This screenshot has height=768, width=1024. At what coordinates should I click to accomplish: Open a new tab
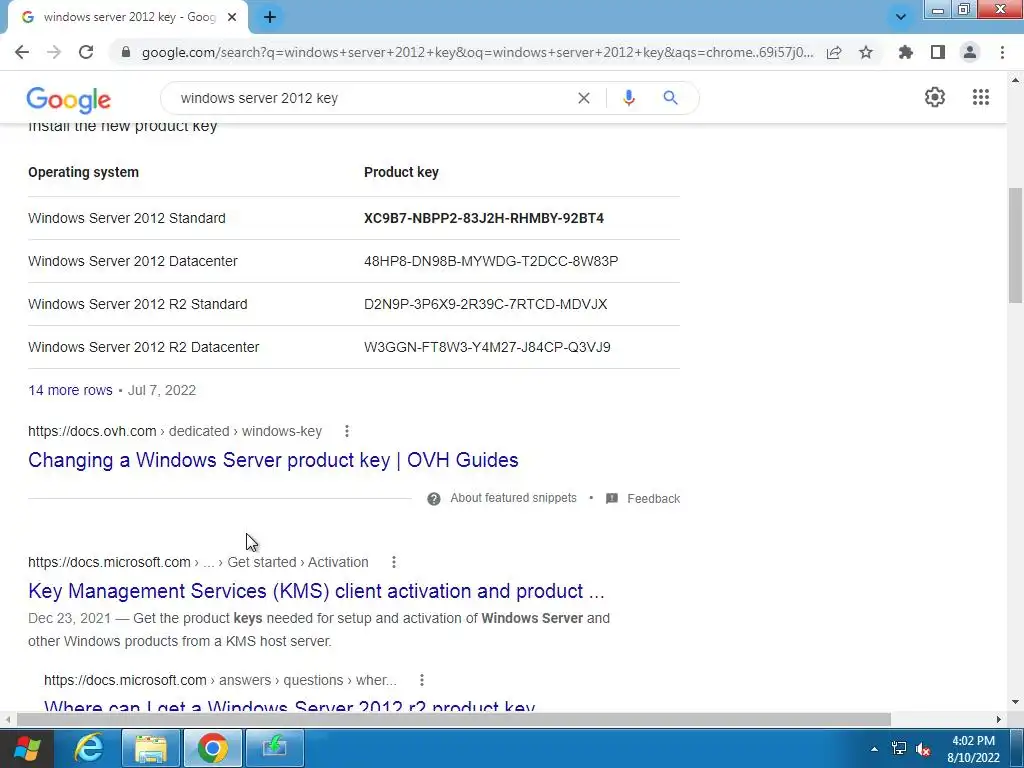pyautogui.click(x=270, y=17)
